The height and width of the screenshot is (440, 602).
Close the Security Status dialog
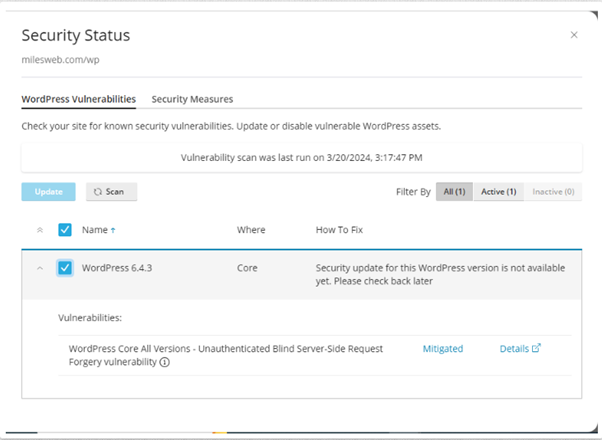click(574, 35)
